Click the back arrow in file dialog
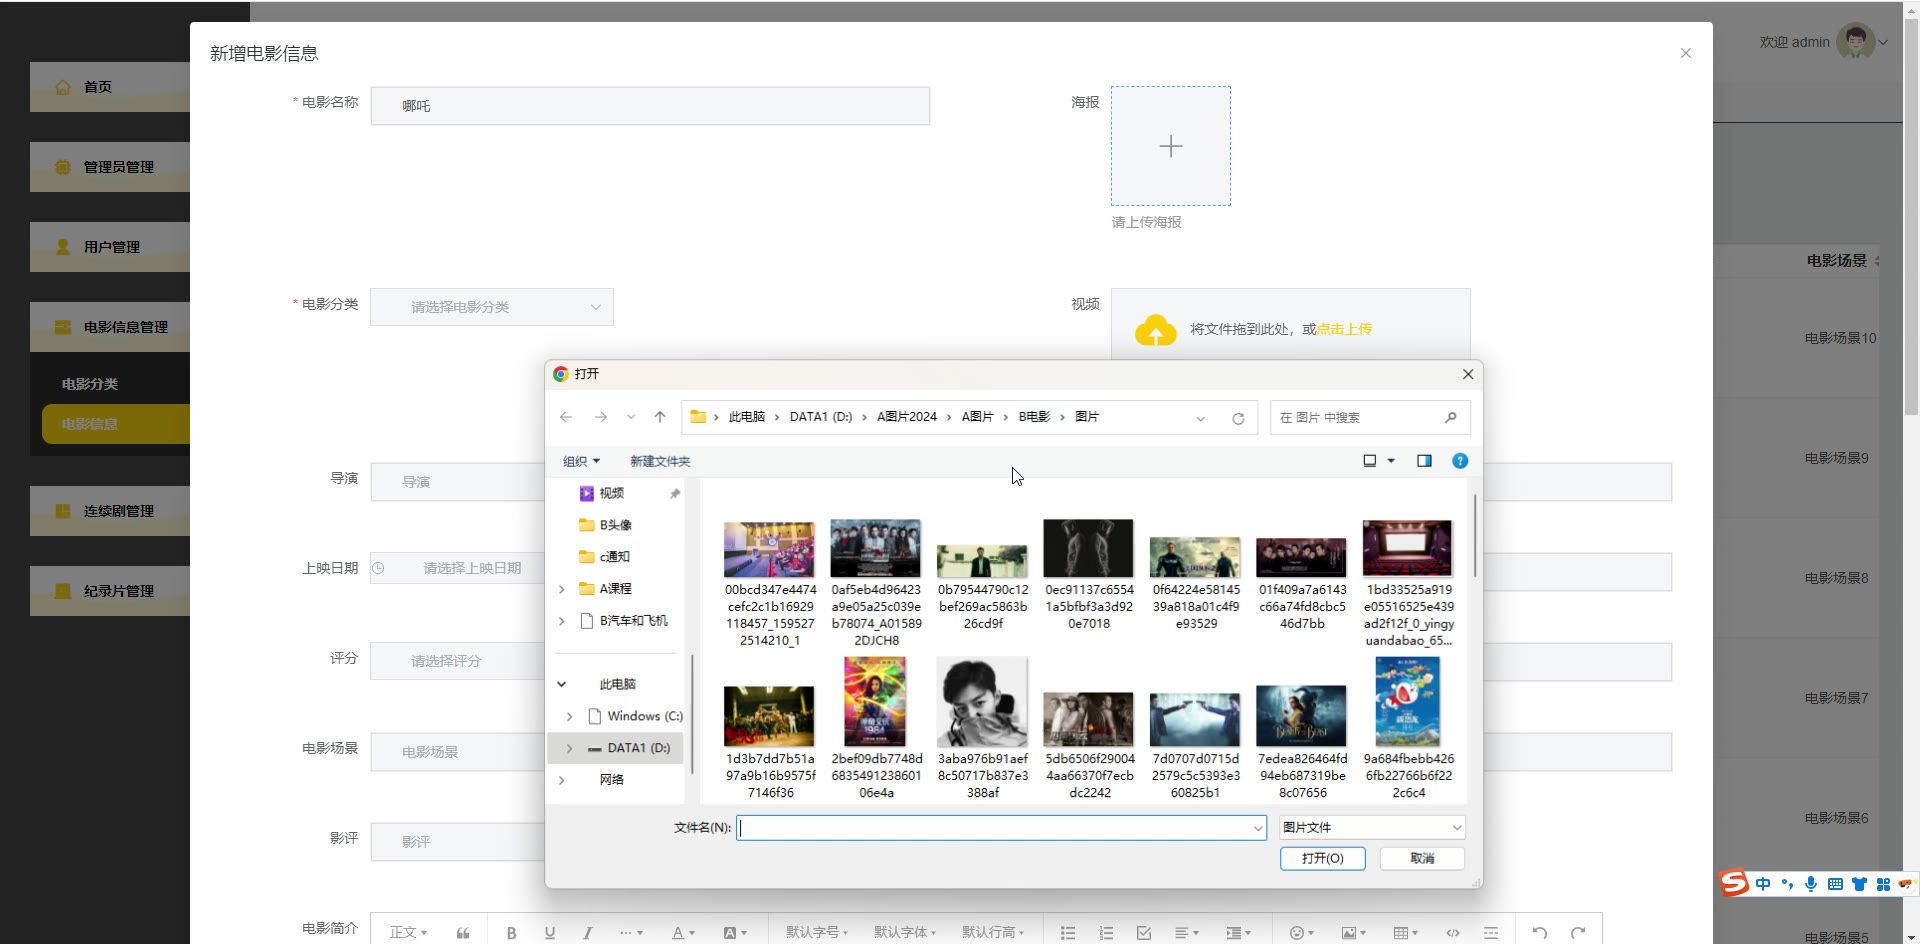The width and height of the screenshot is (1920, 944). (566, 417)
